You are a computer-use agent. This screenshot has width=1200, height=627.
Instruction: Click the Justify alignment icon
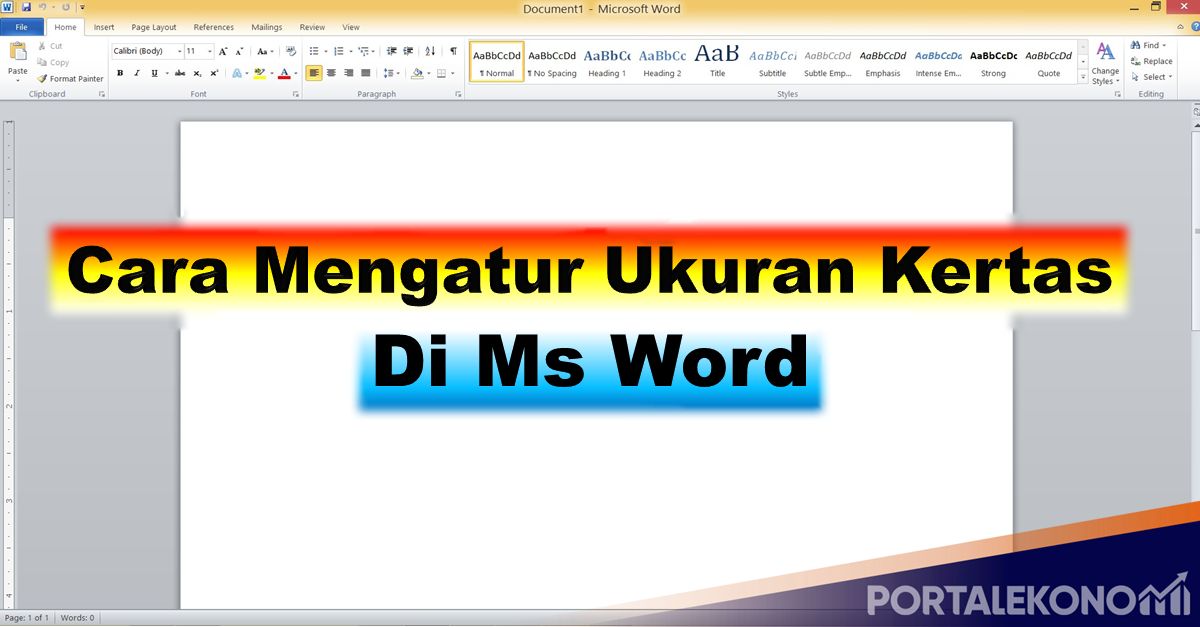(x=365, y=73)
